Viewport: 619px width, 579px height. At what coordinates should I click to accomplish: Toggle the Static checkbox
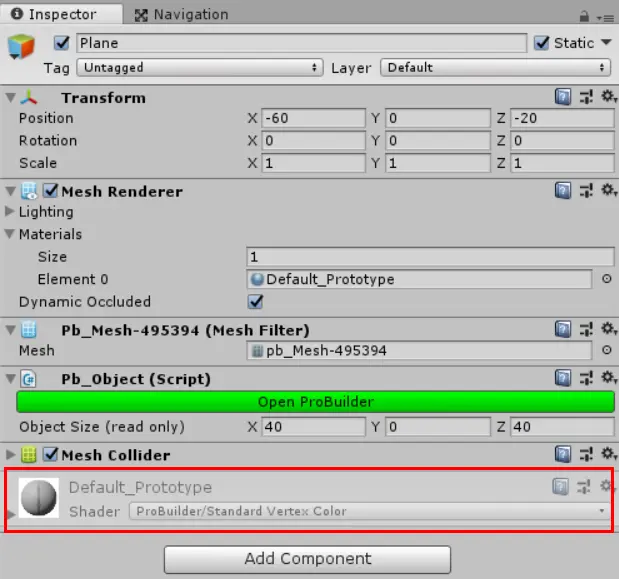tap(542, 43)
